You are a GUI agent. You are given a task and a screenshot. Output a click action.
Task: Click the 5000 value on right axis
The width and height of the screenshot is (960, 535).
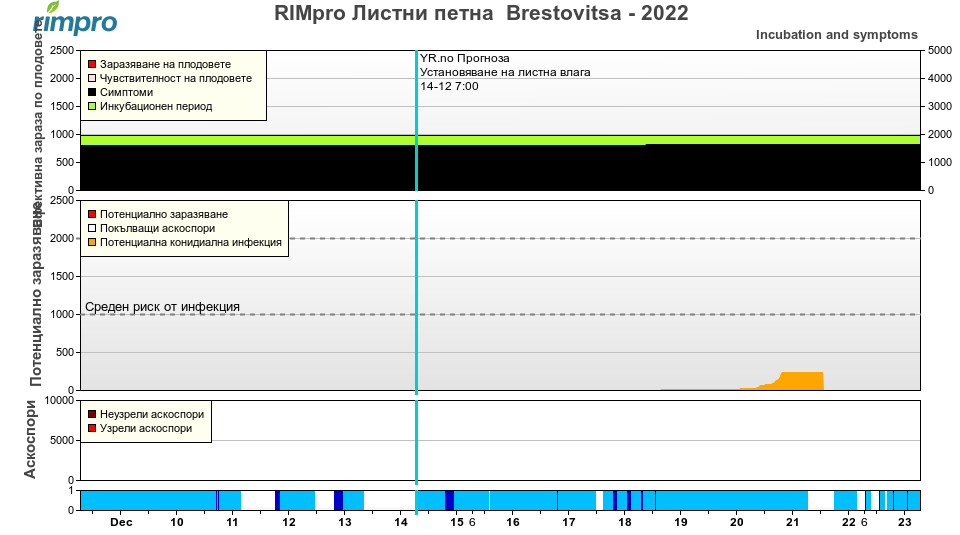pyautogui.click(x=940, y=51)
